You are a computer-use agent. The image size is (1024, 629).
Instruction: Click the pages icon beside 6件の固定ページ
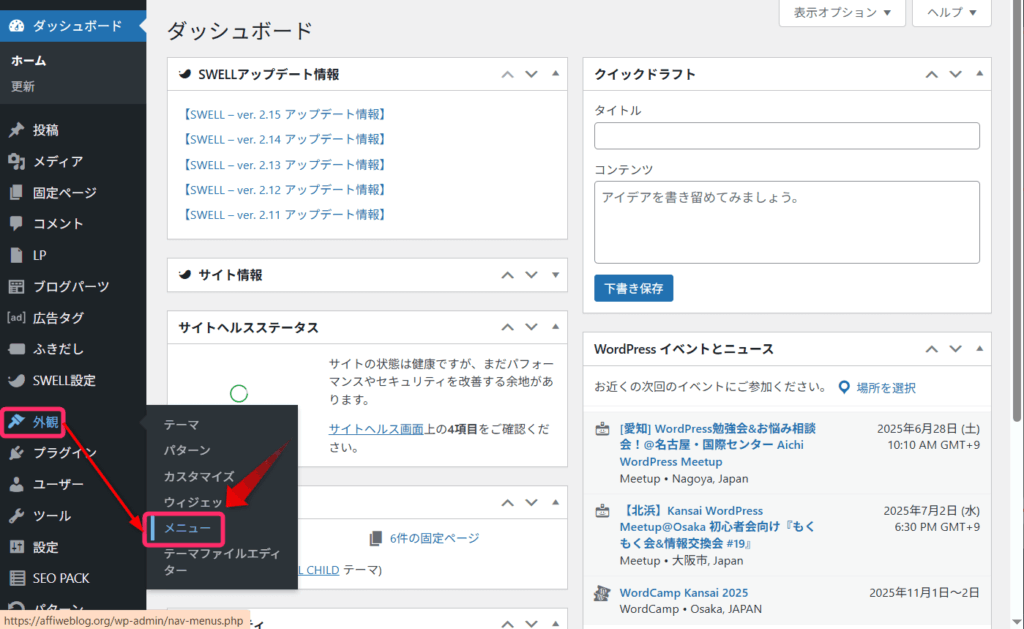pyautogui.click(x=376, y=538)
